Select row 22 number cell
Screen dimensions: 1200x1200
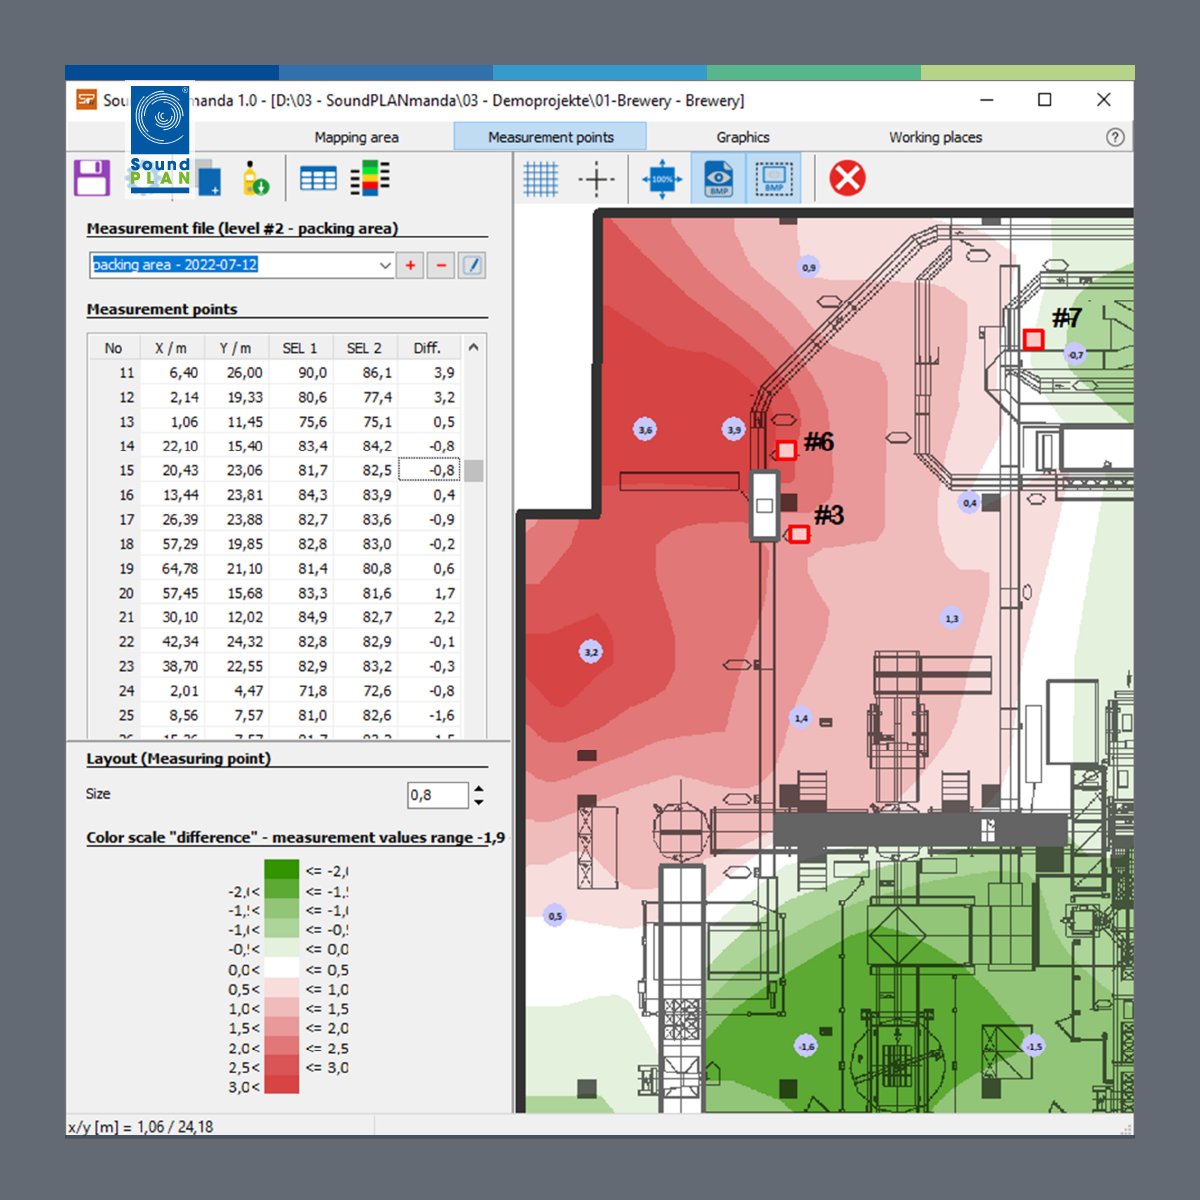tap(114, 642)
